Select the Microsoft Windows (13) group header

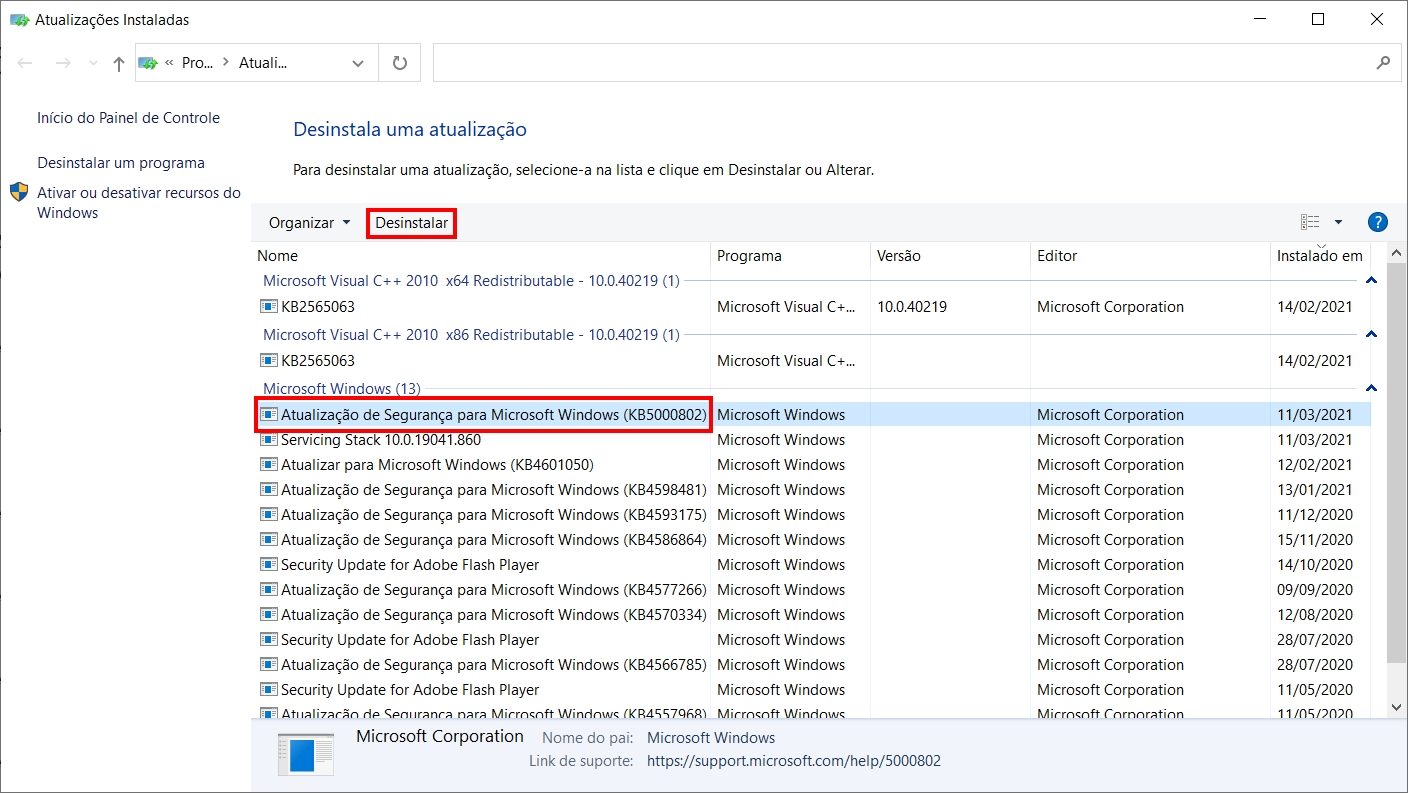[342, 389]
